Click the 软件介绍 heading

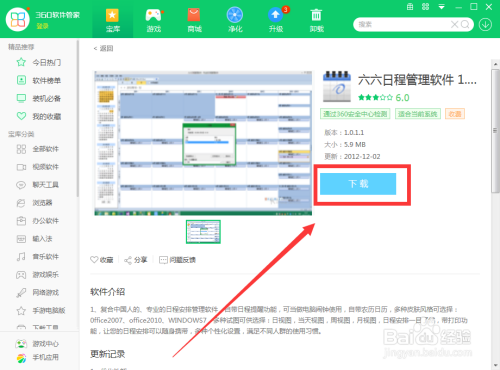[107, 292]
